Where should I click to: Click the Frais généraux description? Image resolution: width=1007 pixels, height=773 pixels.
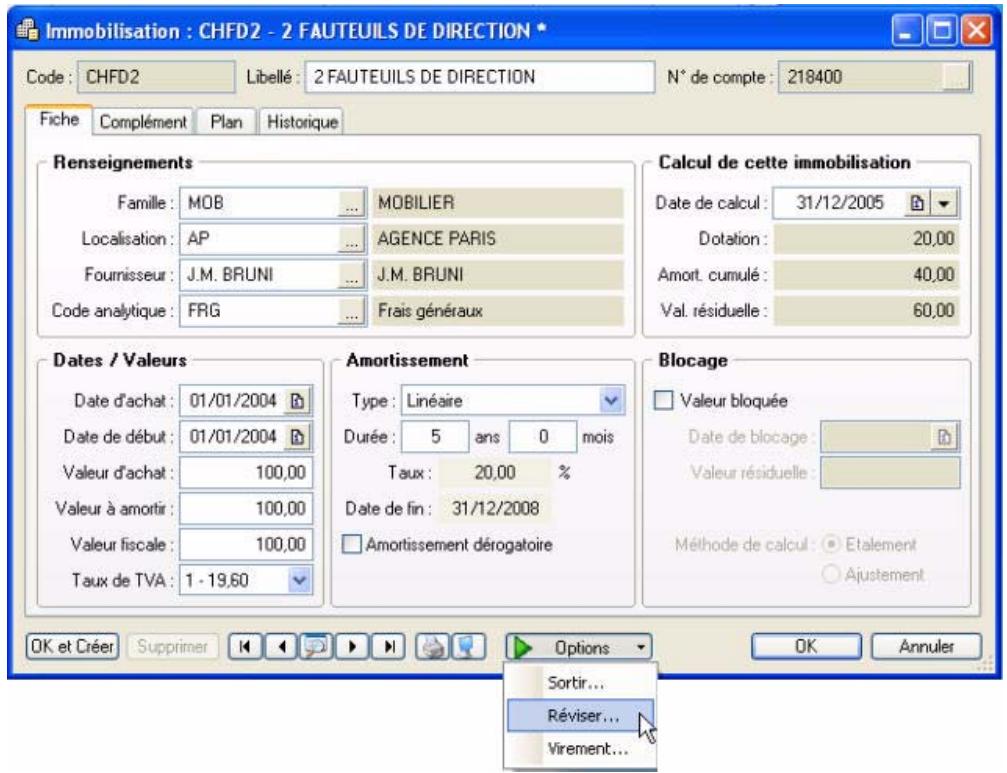[498, 311]
